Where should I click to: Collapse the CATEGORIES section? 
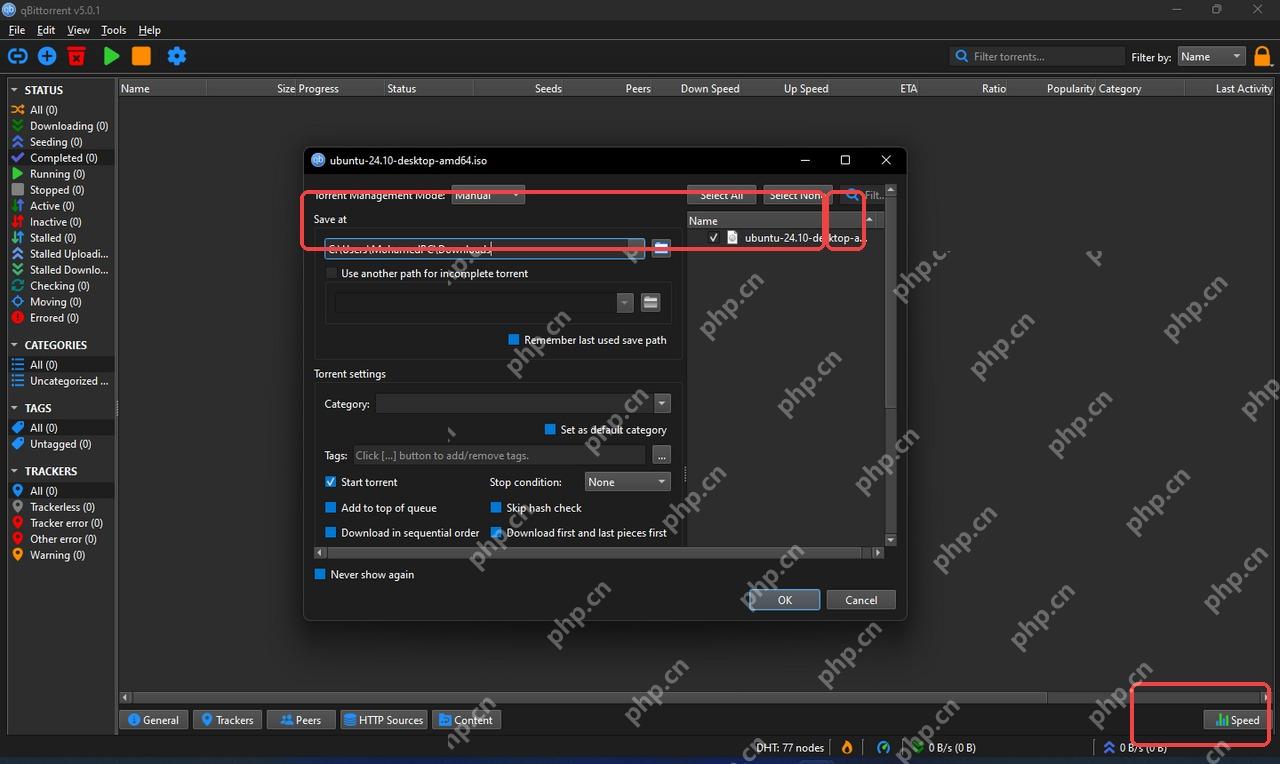click(x=15, y=345)
